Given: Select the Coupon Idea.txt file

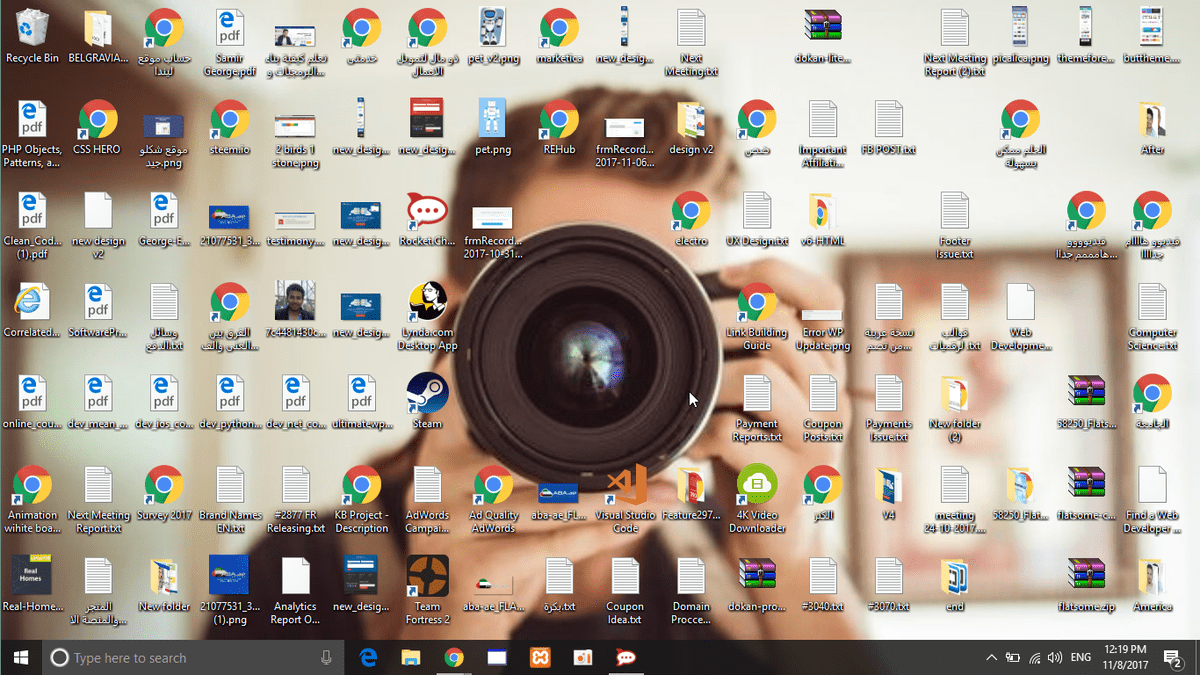Looking at the screenshot, I should [625, 577].
